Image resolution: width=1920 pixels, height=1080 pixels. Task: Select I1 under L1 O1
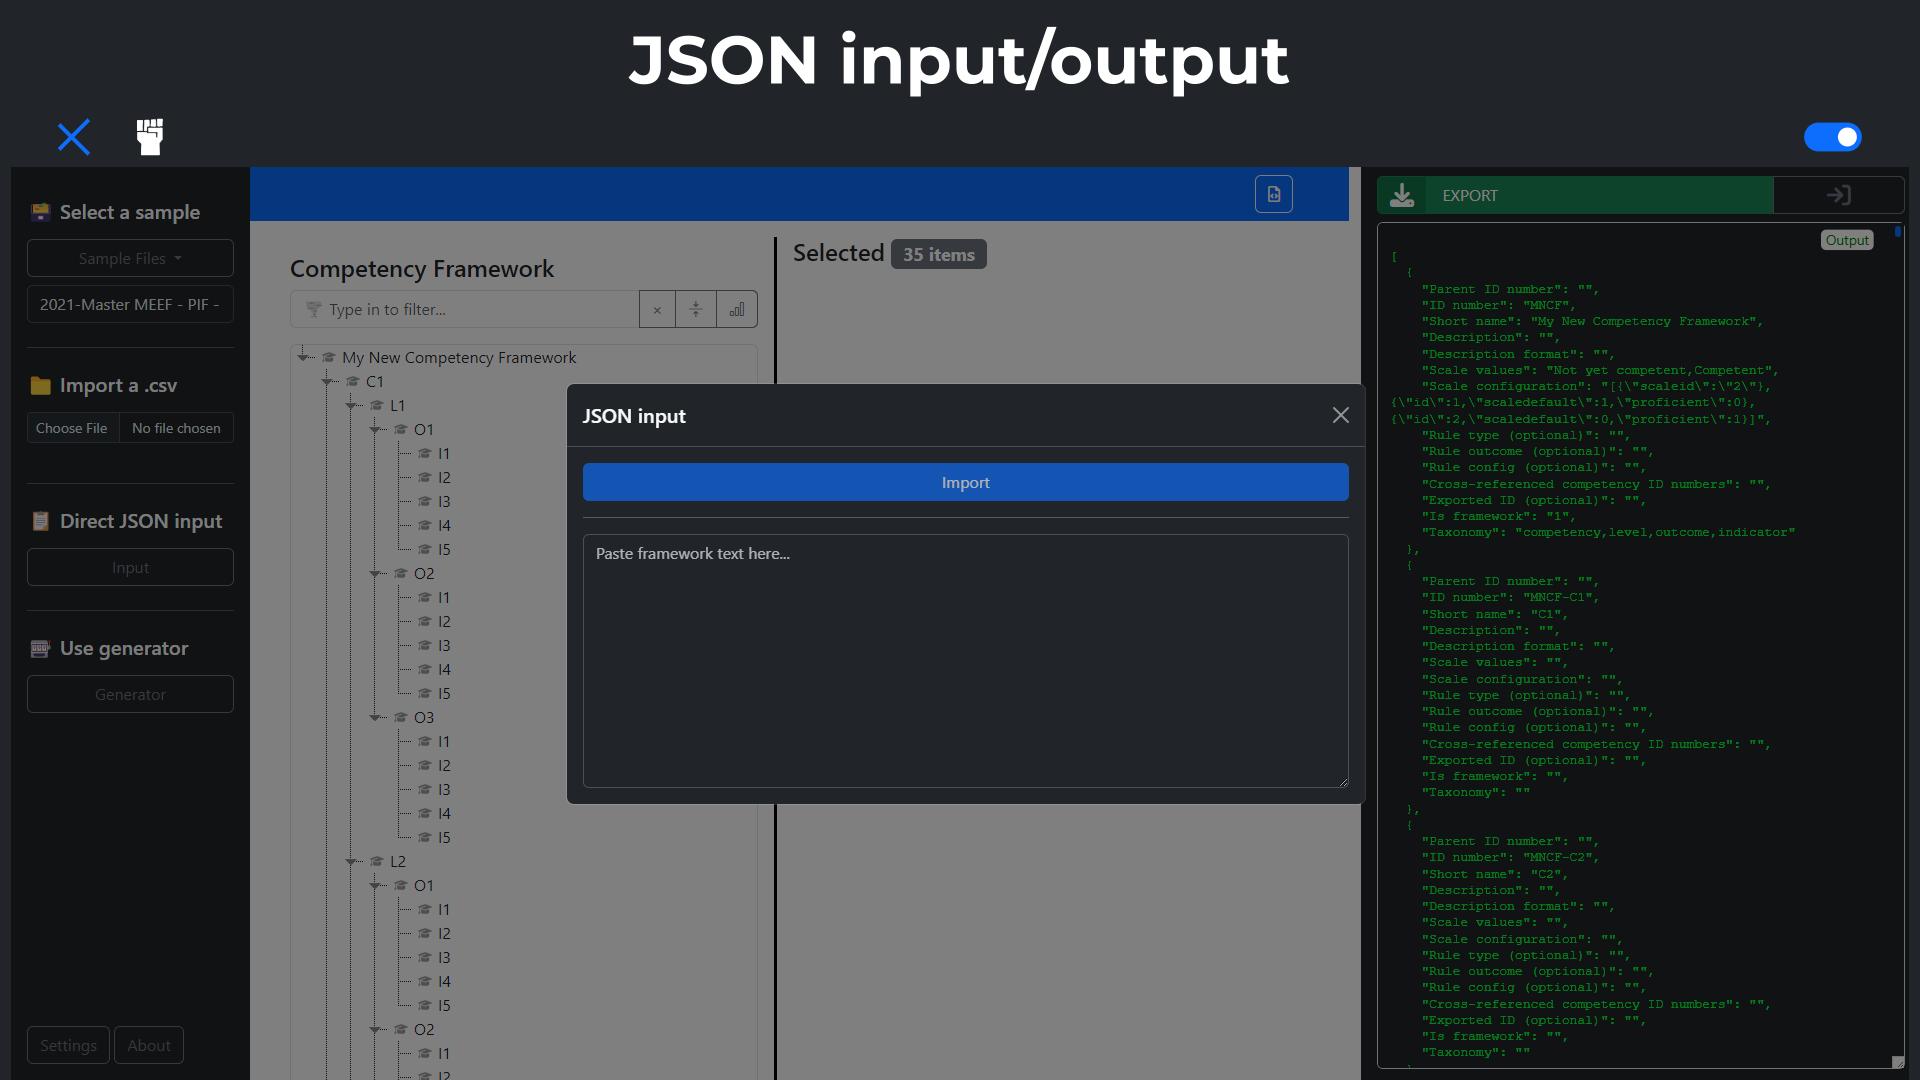coord(443,453)
